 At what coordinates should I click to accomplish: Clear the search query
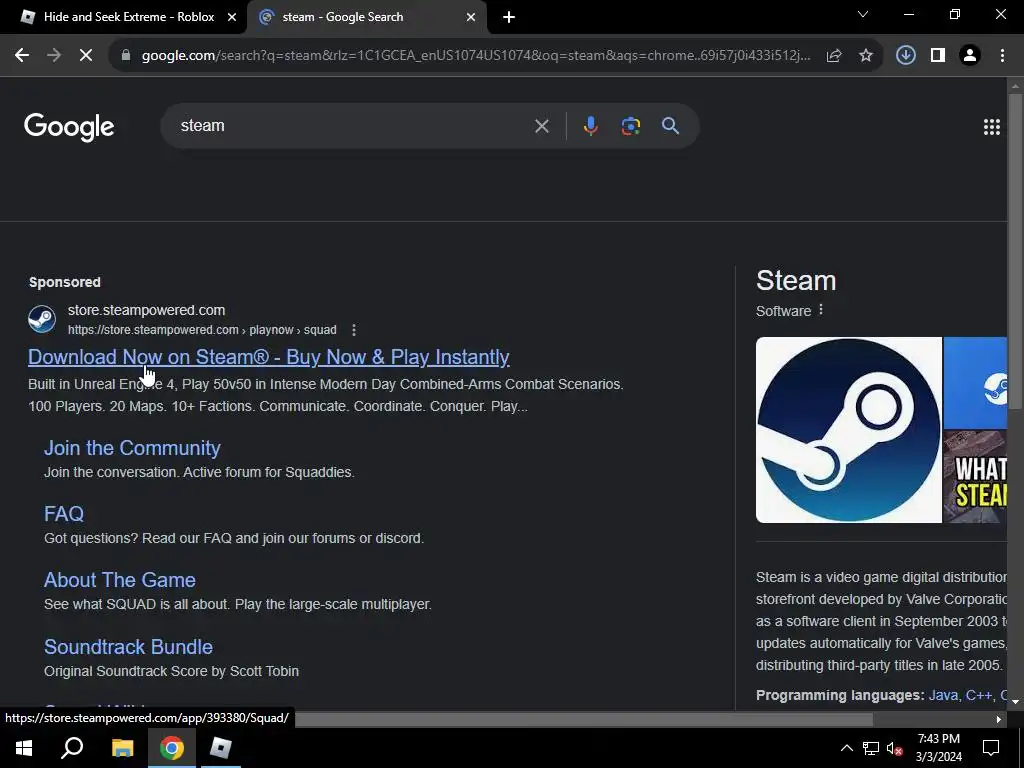[x=541, y=126]
